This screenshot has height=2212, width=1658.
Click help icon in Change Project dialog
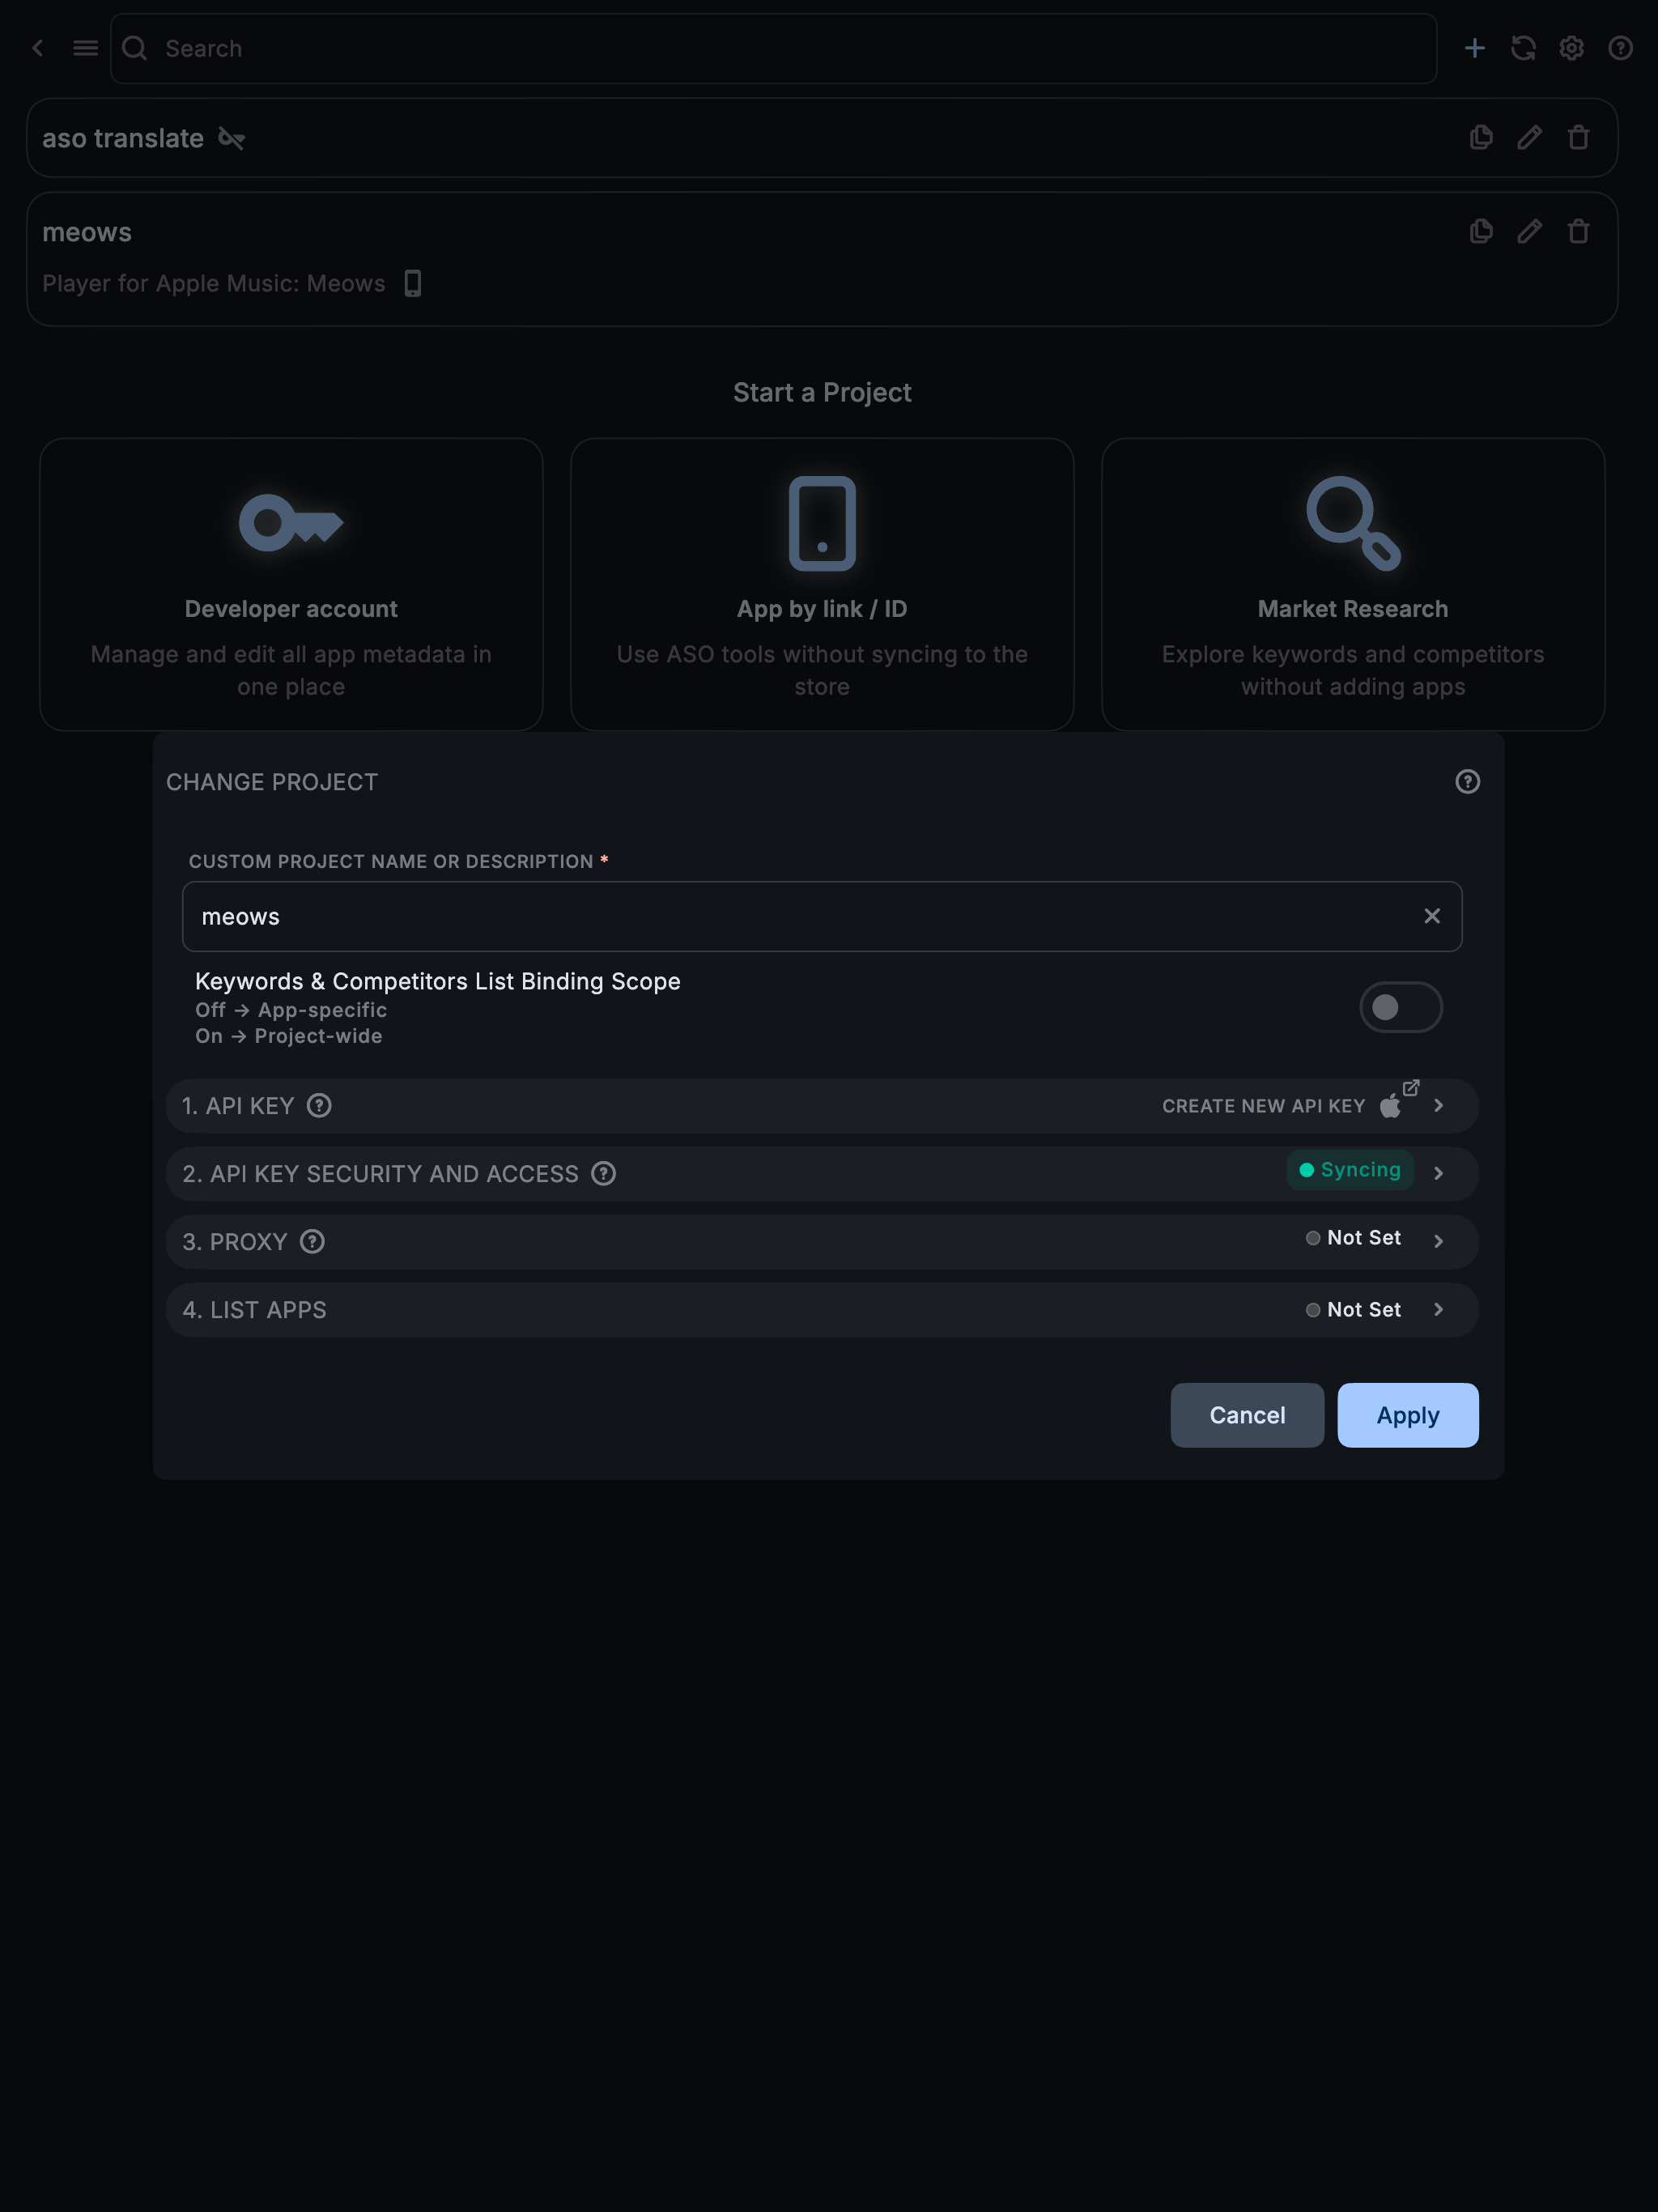pyautogui.click(x=1467, y=782)
